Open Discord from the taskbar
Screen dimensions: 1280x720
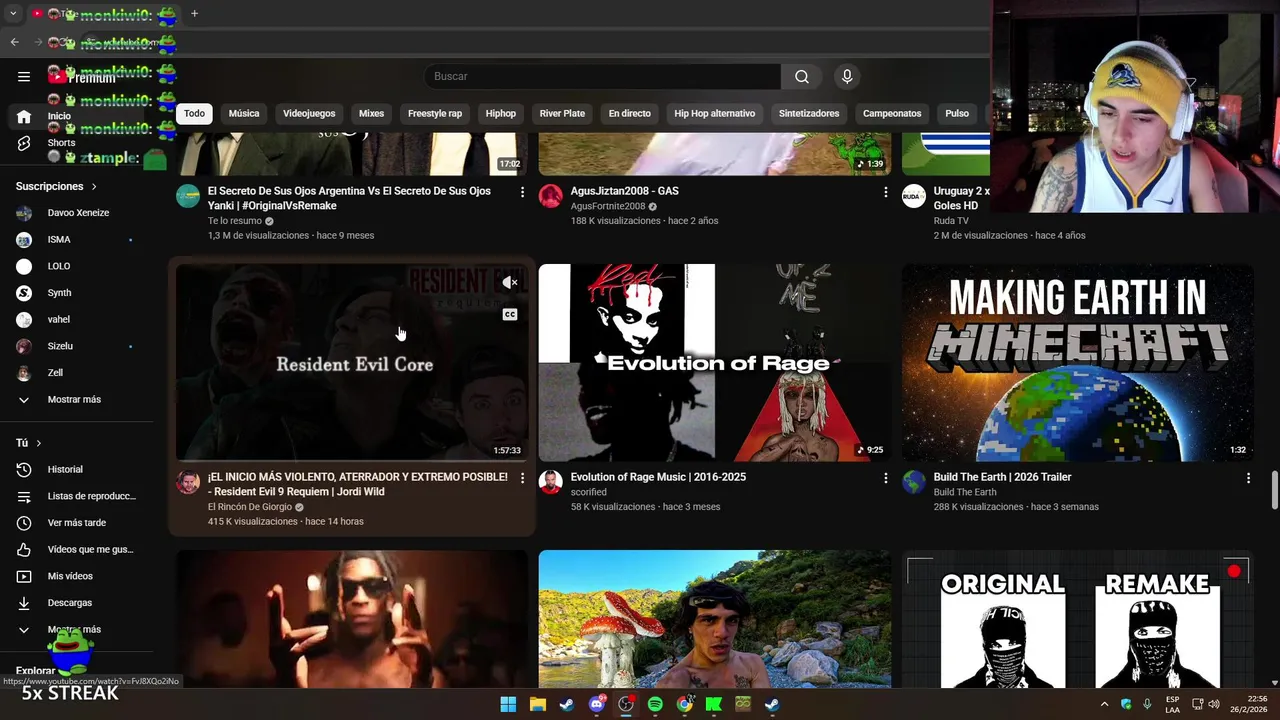597,704
